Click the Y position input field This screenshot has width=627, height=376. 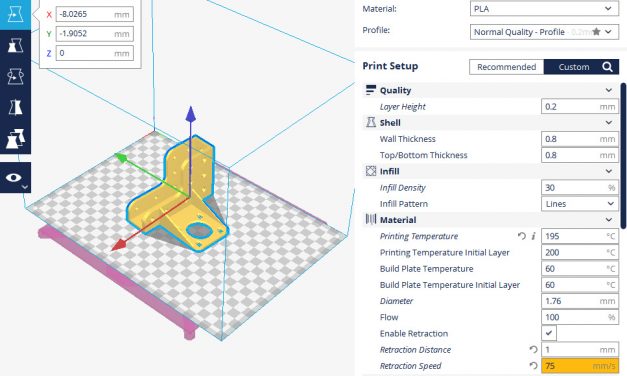pyautogui.click(x=94, y=34)
